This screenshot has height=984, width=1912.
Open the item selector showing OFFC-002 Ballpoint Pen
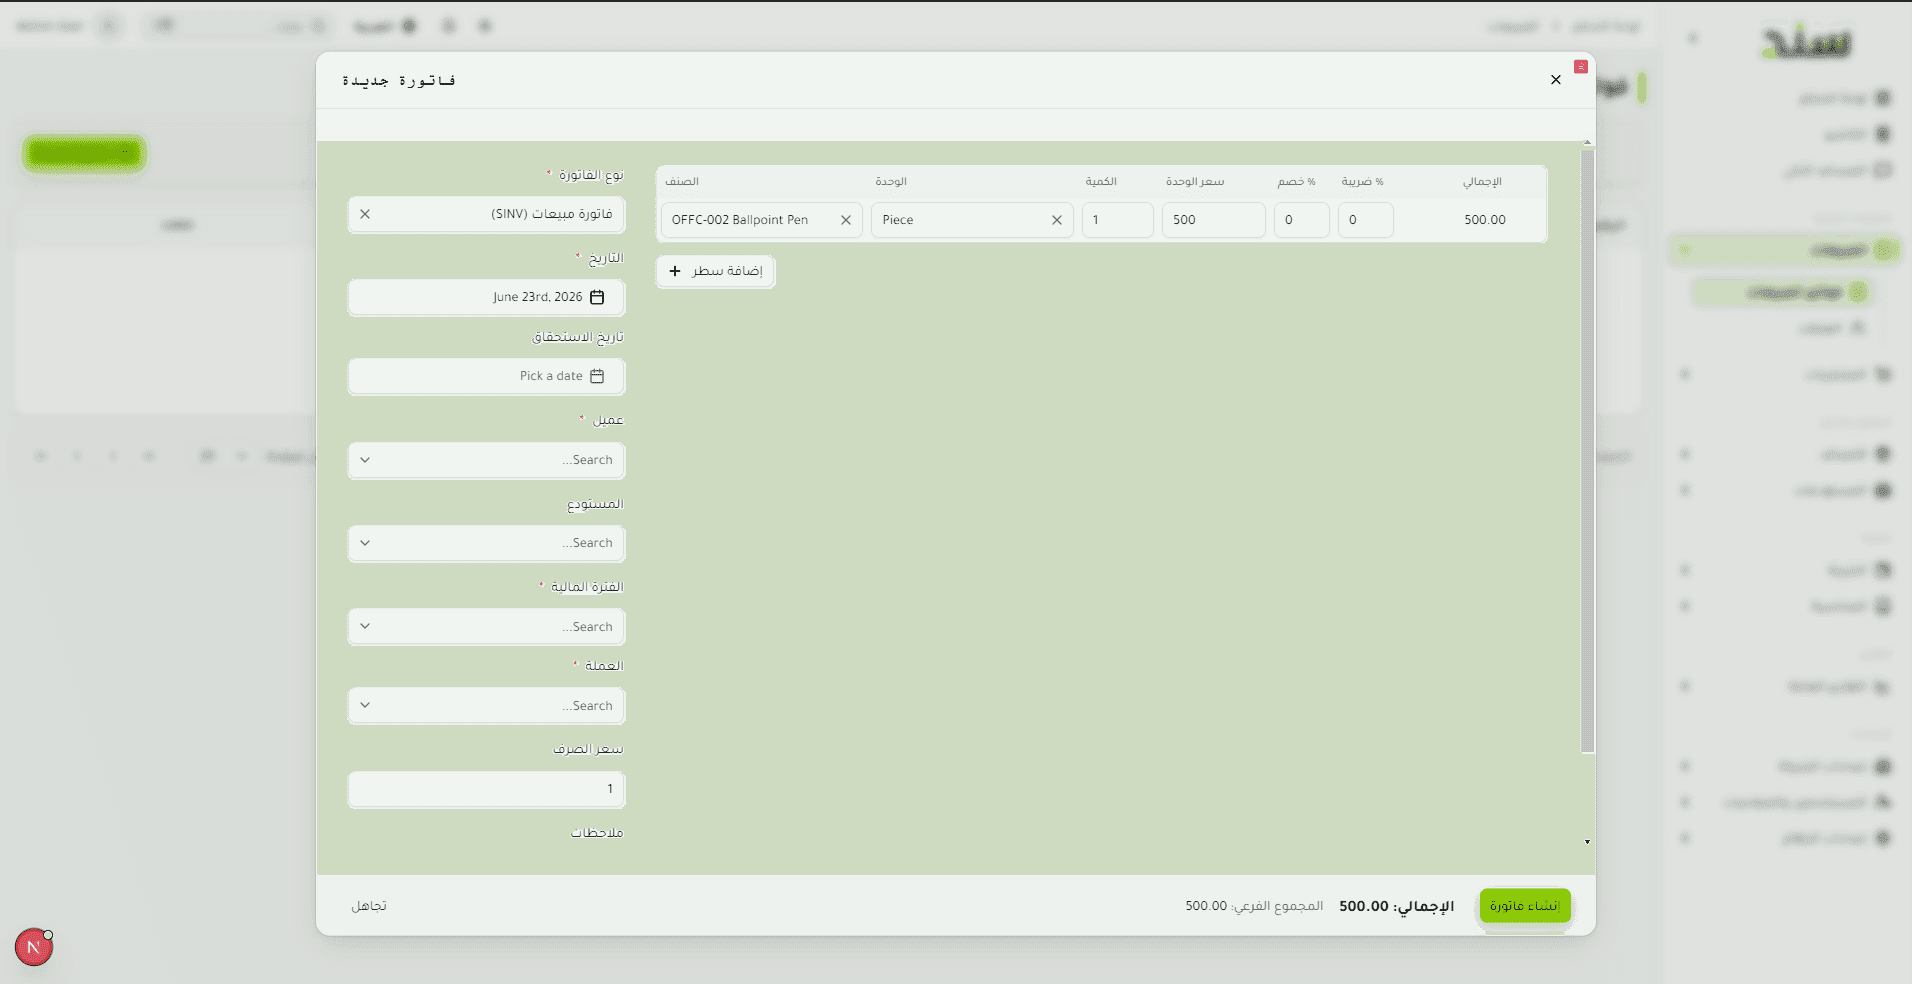[x=761, y=220]
